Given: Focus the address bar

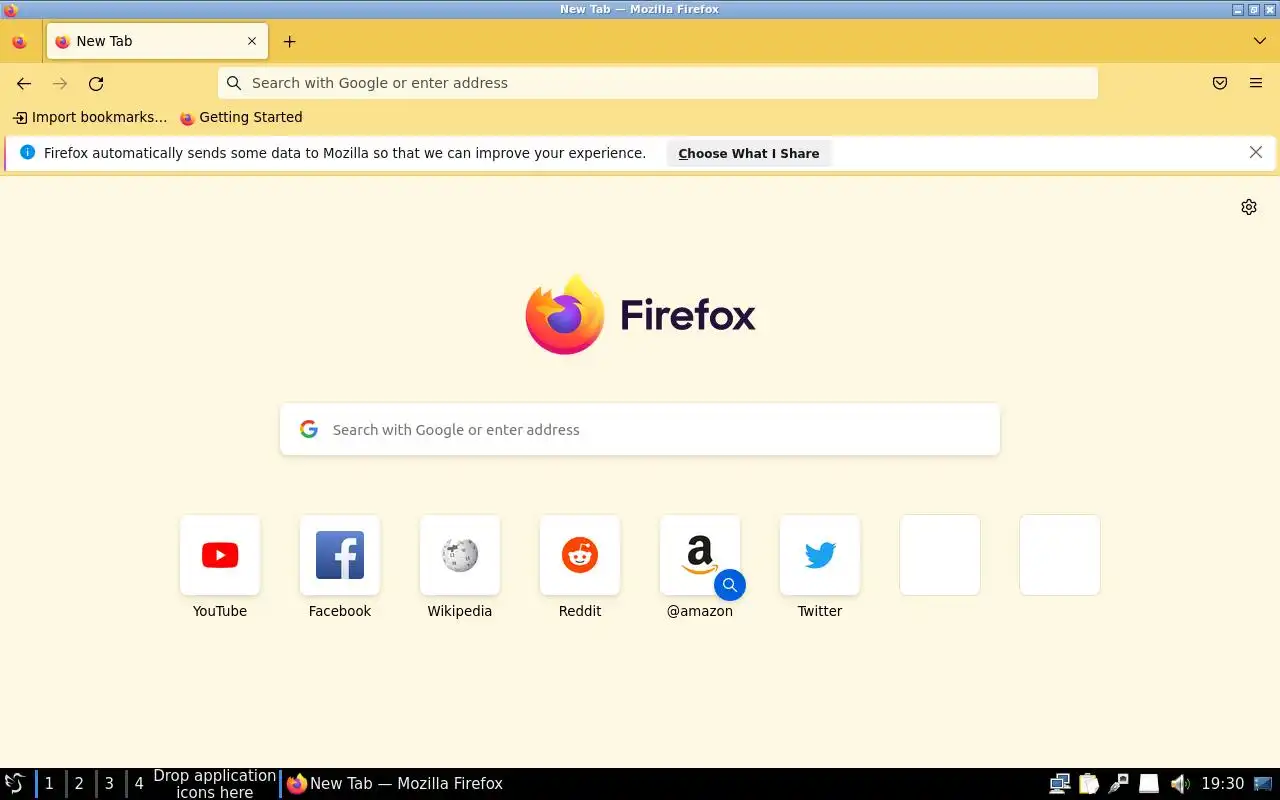Looking at the screenshot, I should coord(658,83).
